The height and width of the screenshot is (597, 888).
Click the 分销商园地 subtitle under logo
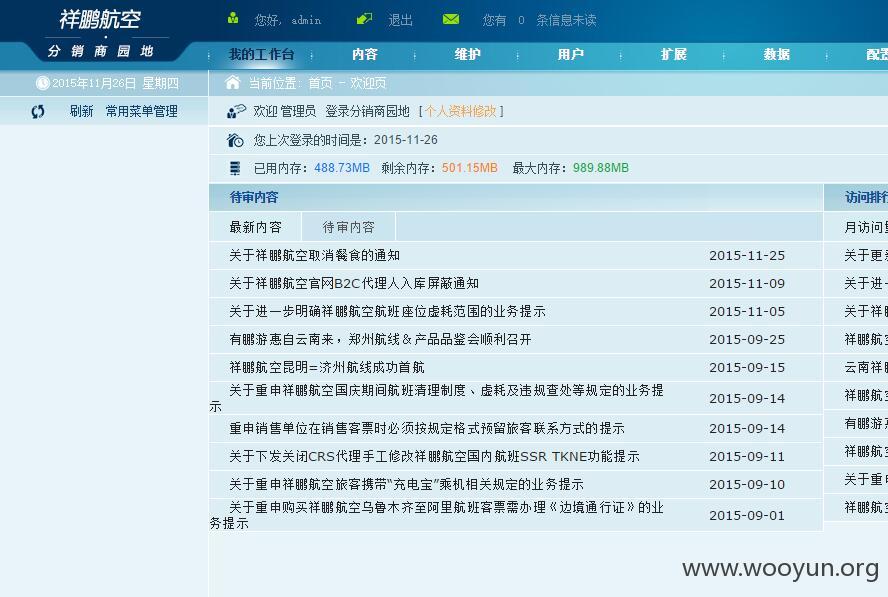(x=101, y=51)
